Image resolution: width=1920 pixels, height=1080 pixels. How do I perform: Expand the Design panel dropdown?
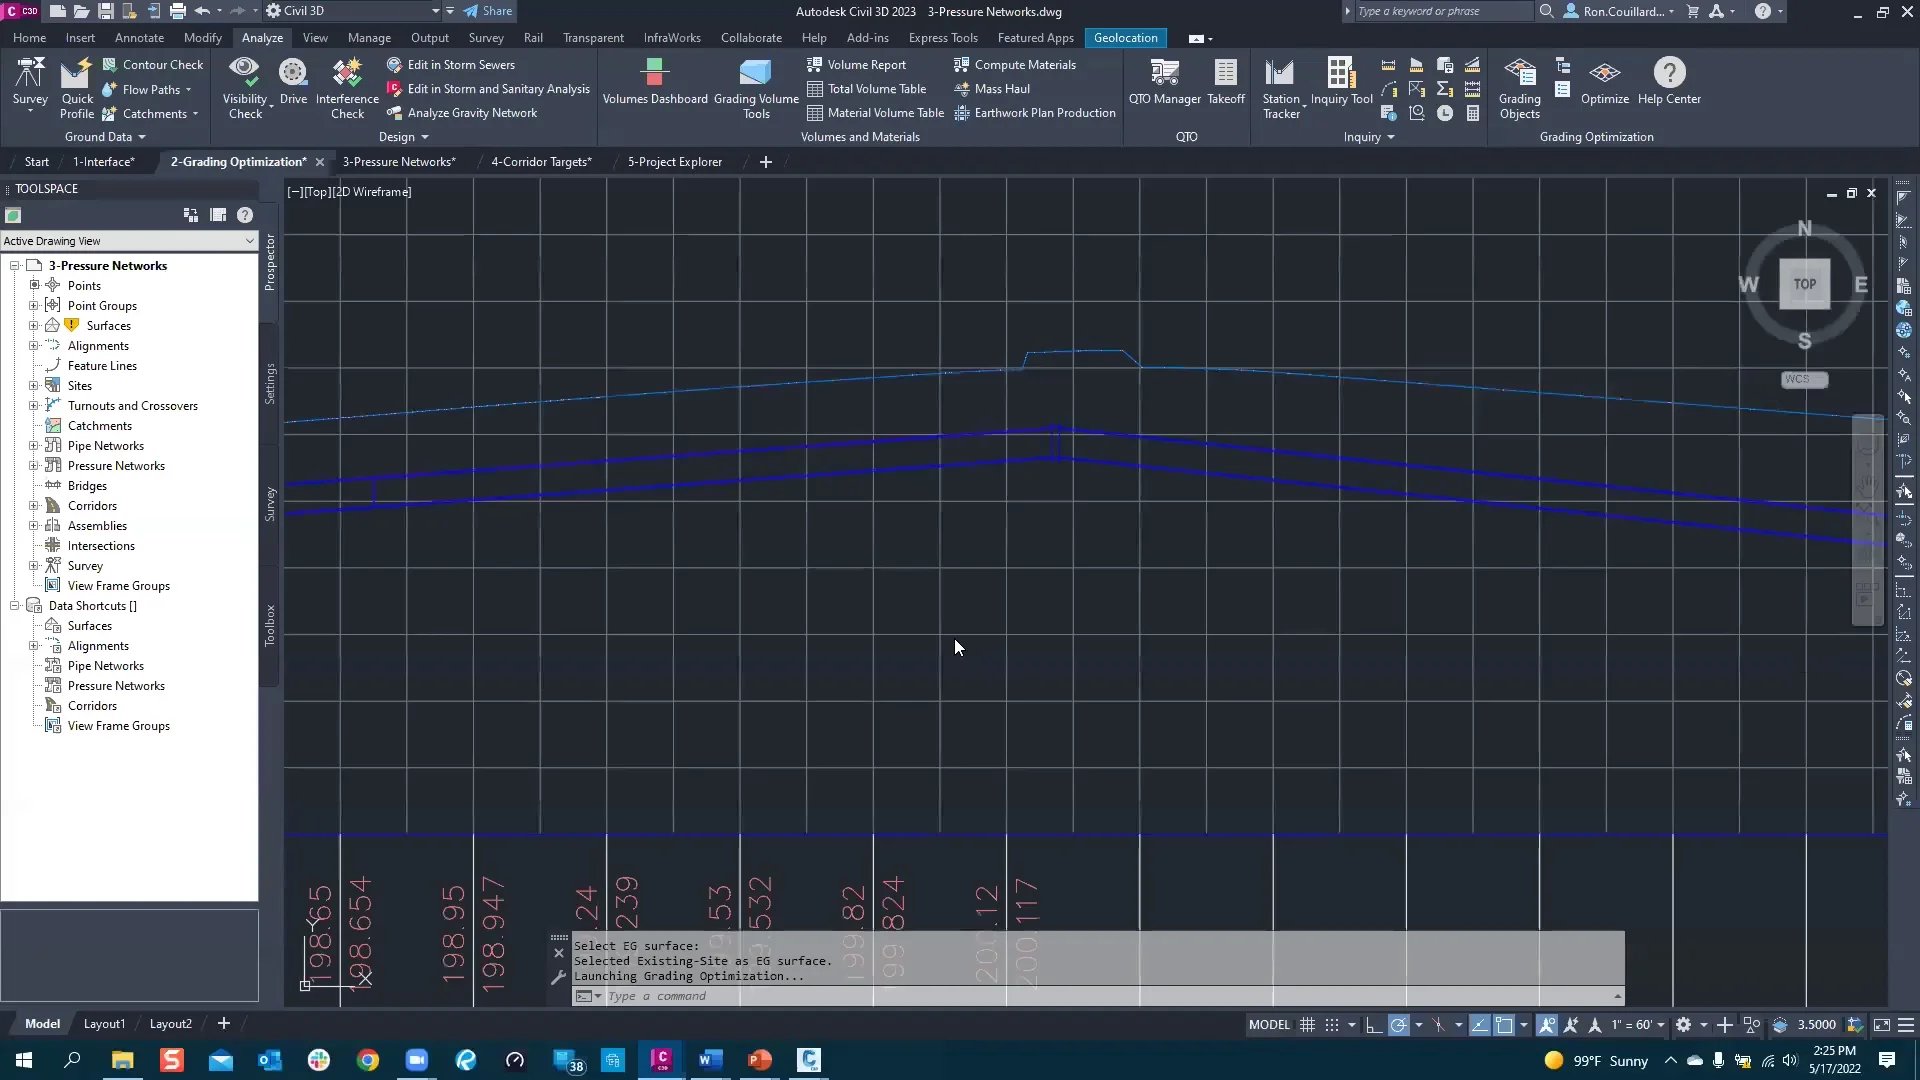coord(404,137)
